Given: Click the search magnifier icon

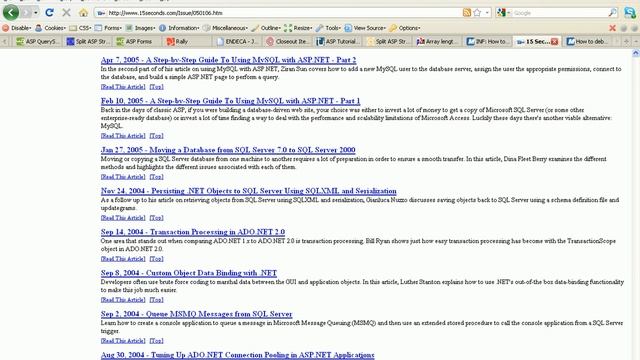Looking at the screenshot, I should [x=612, y=13].
